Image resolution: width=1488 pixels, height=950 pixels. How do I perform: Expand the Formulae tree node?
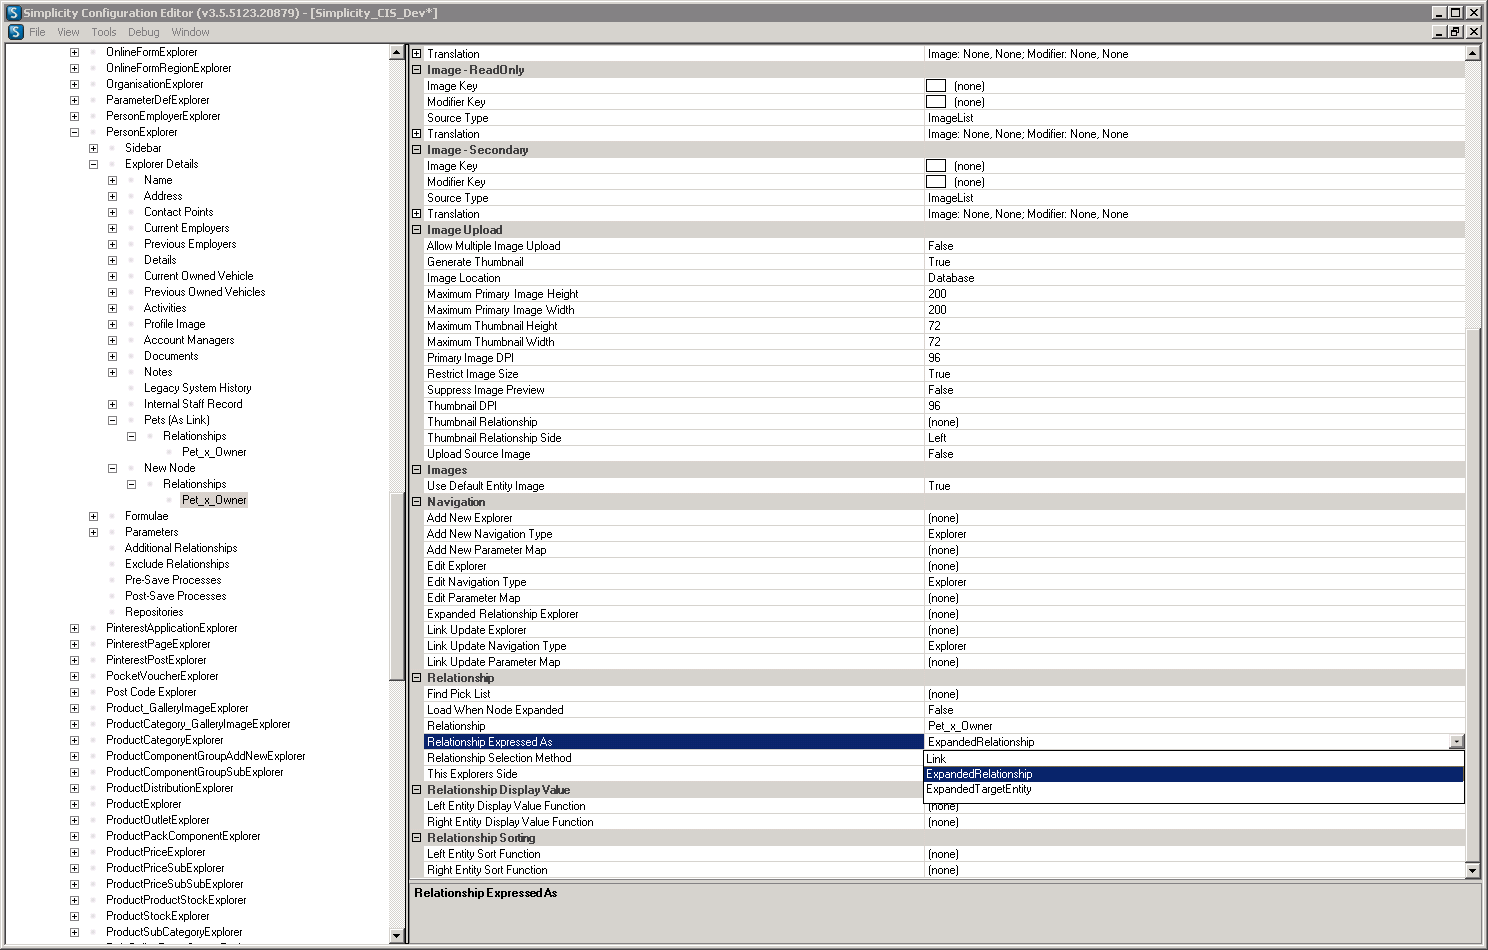click(93, 516)
